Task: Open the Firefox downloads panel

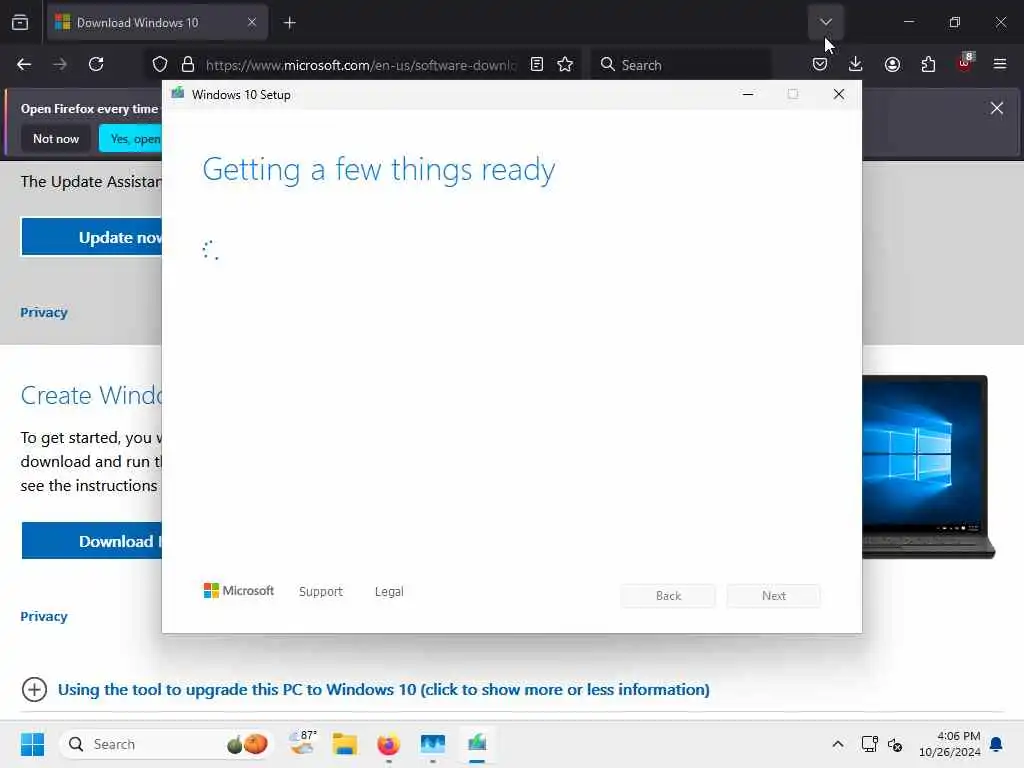Action: 856,64
